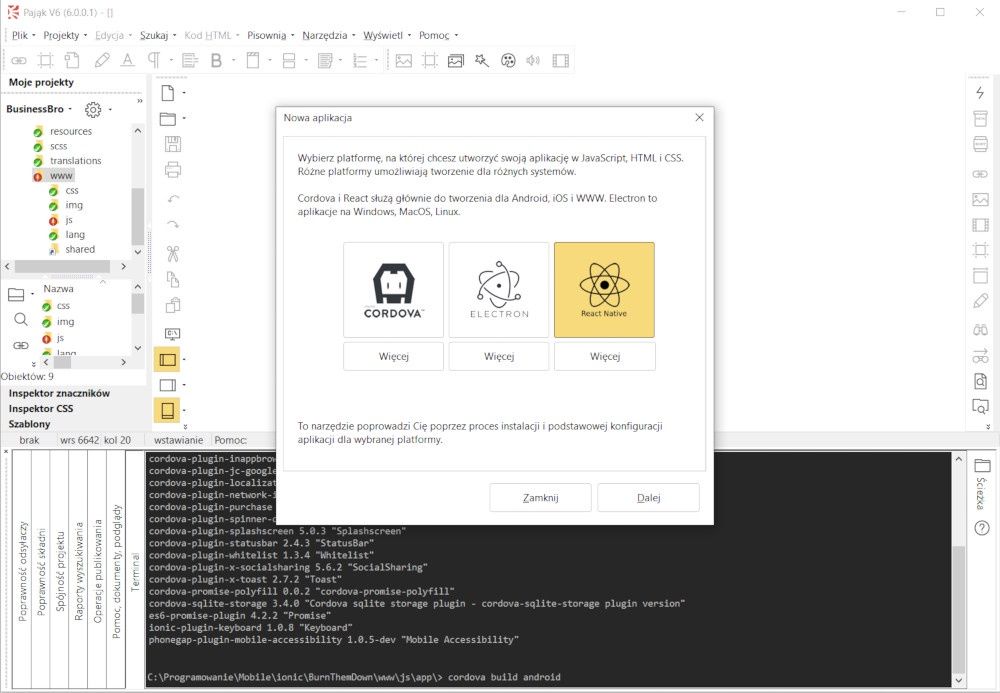Image resolution: width=1000 pixels, height=693 pixels.
Task: Click the magic wand toolbar icon
Action: 482,61
